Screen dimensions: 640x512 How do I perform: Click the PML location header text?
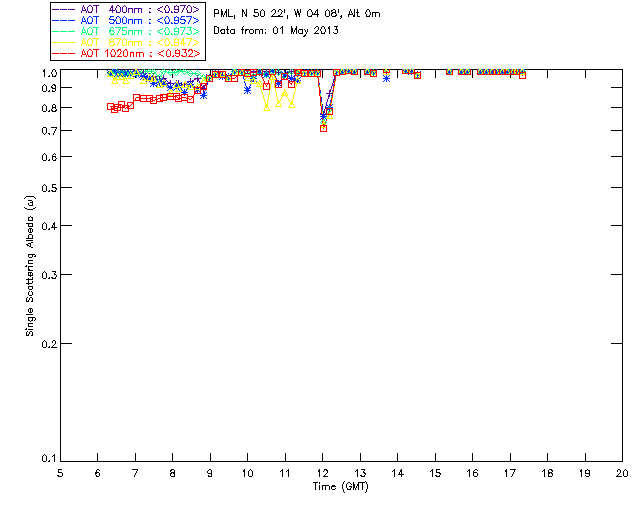point(297,14)
